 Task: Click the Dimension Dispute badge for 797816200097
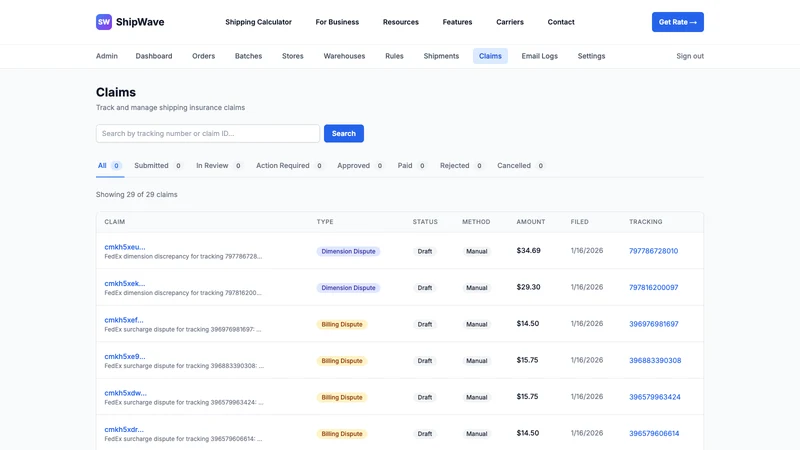tap(348, 288)
